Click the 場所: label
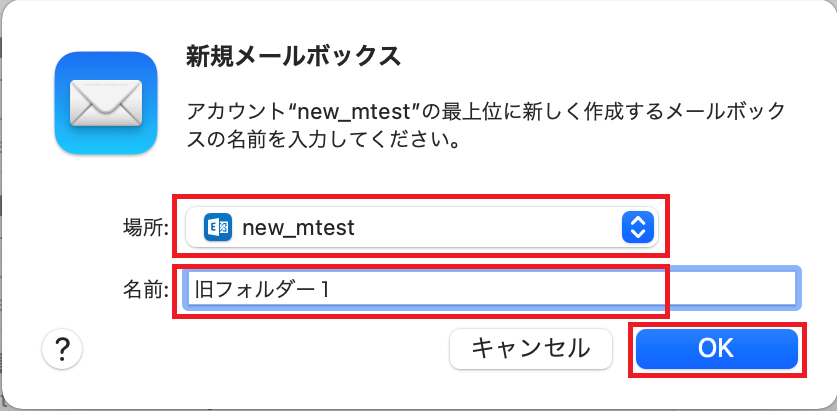 tap(146, 228)
